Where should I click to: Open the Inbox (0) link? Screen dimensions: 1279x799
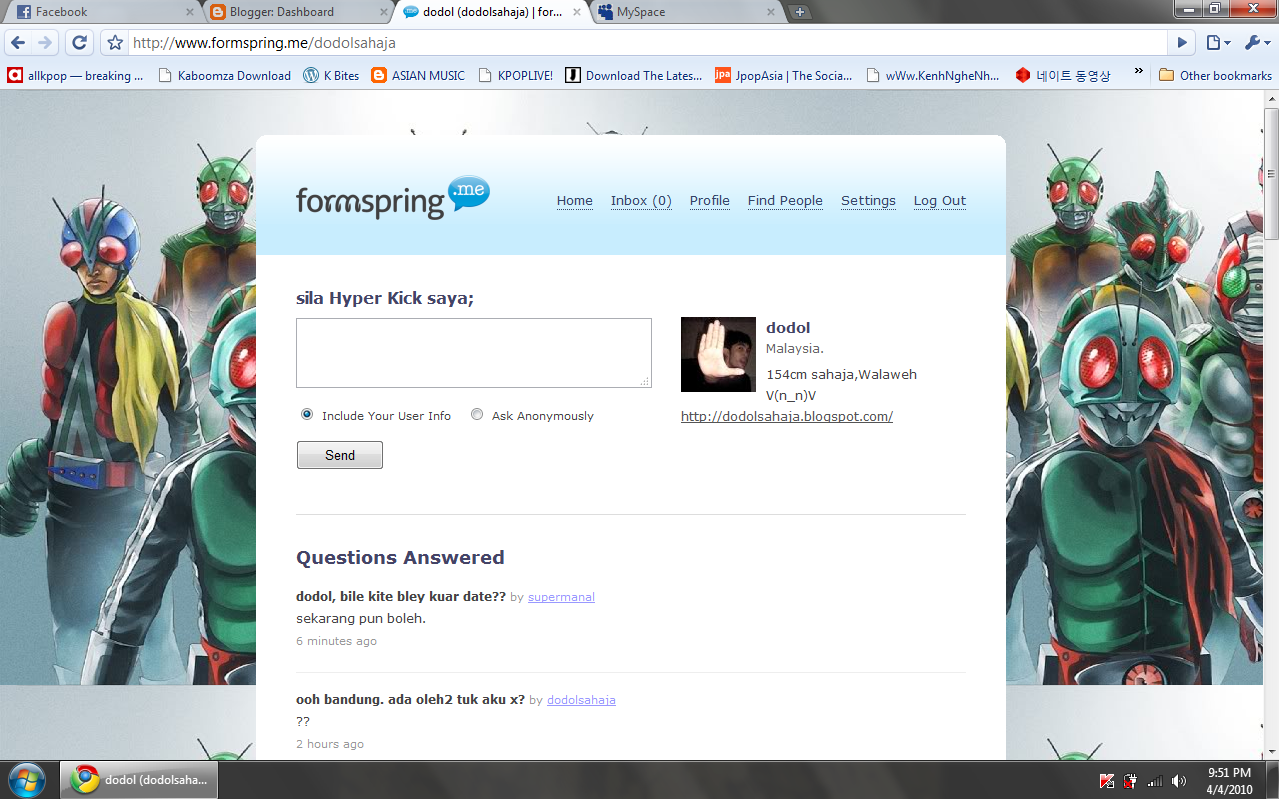pyautogui.click(x=641, y=200)
